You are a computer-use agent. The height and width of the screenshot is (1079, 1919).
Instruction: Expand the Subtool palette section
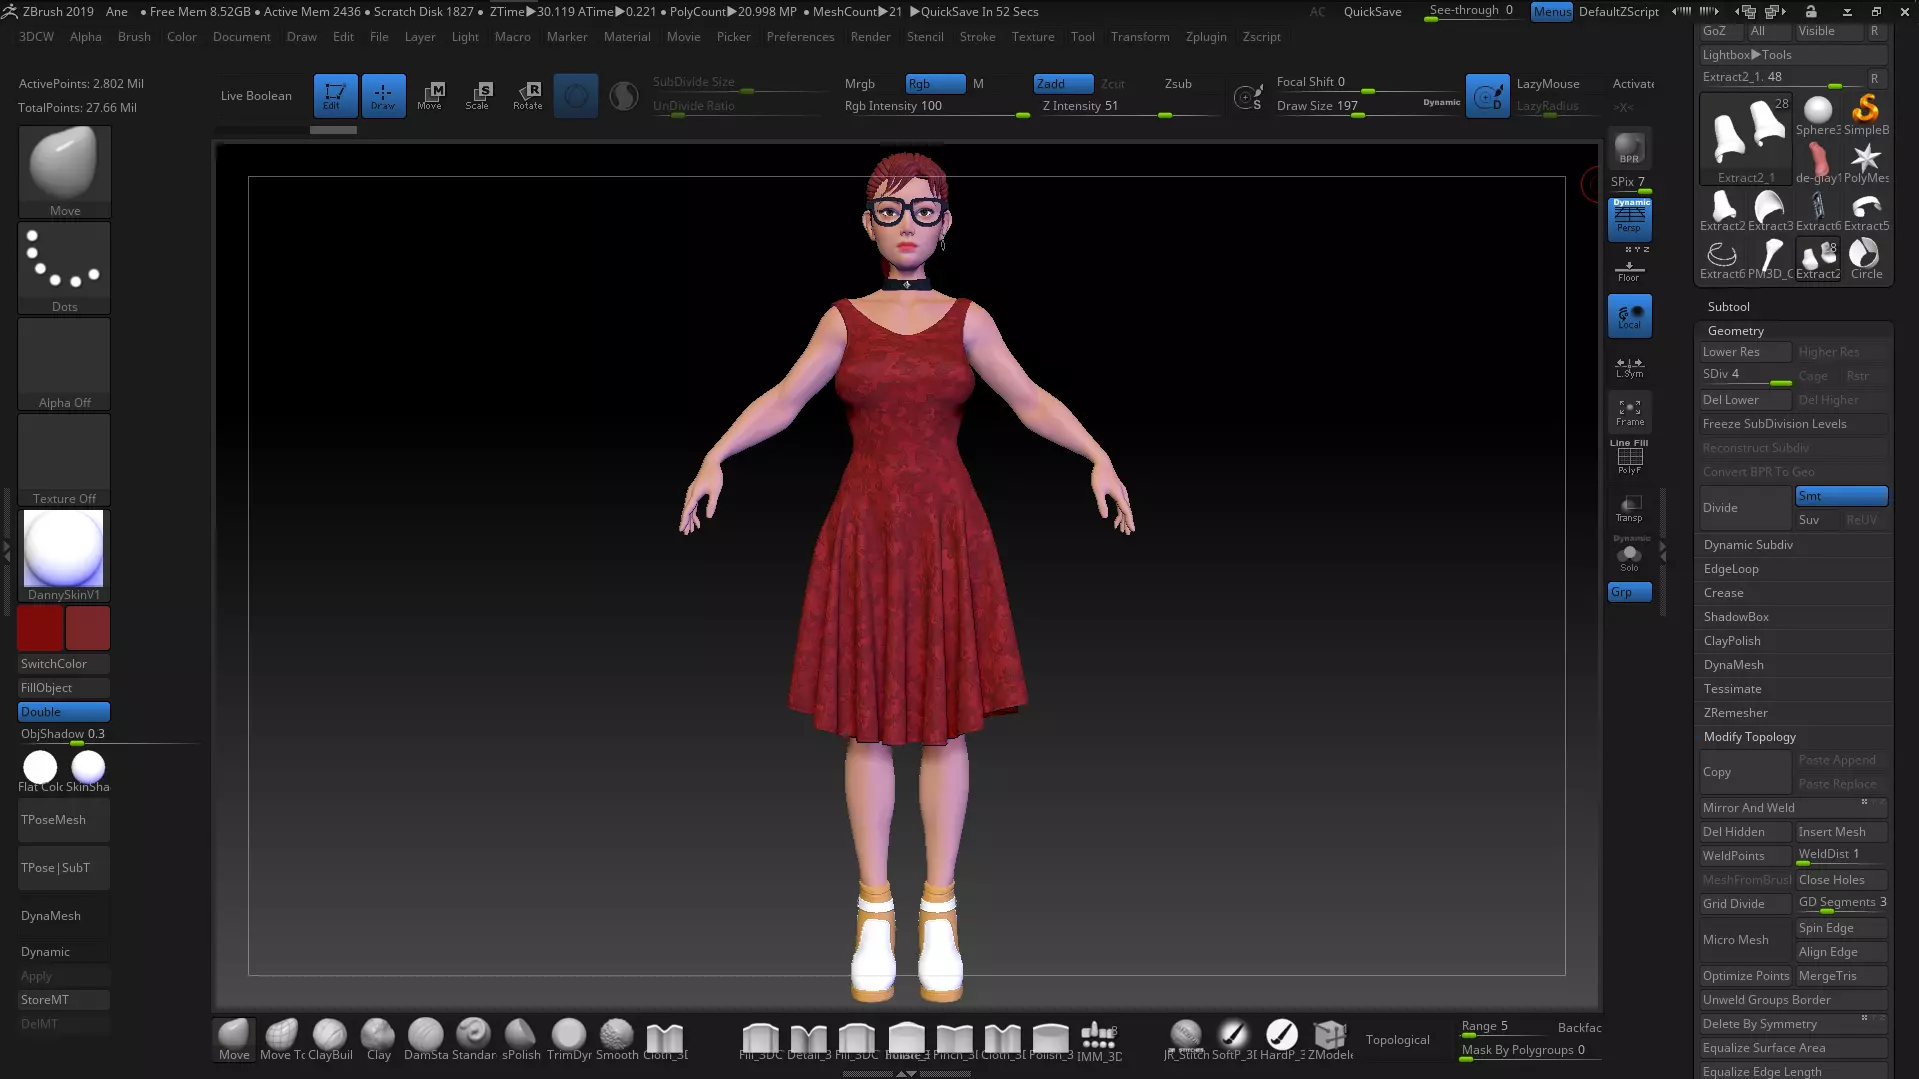(1729, 307)
